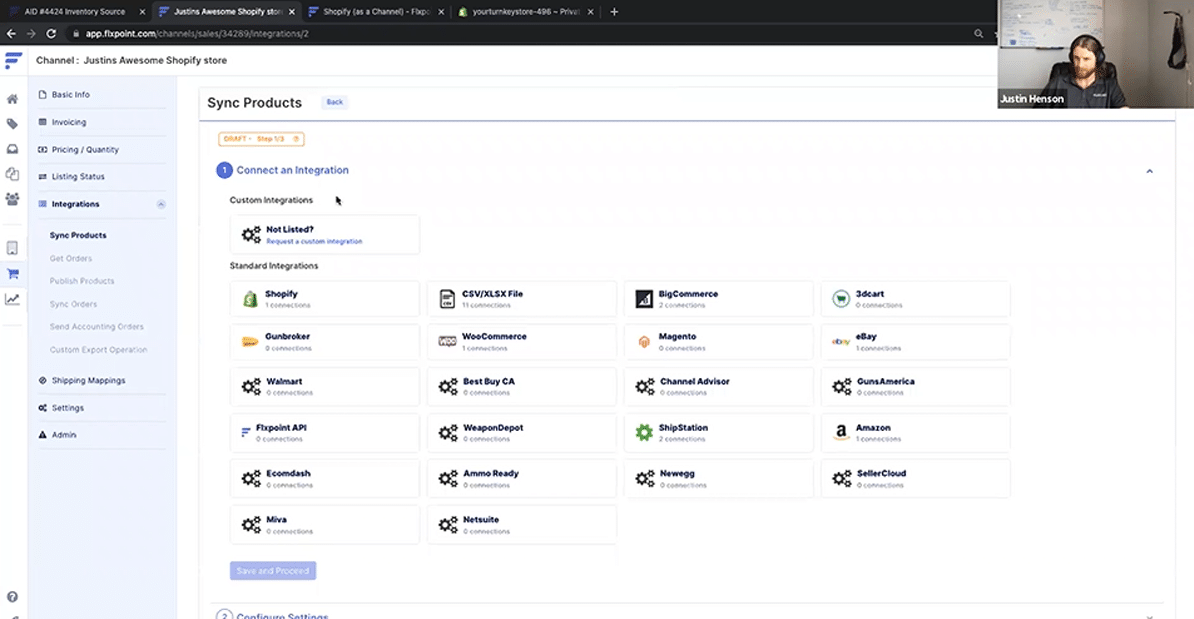Click Request a custom integration link
The image size is (1194, 619).
(x=314, y=241)
